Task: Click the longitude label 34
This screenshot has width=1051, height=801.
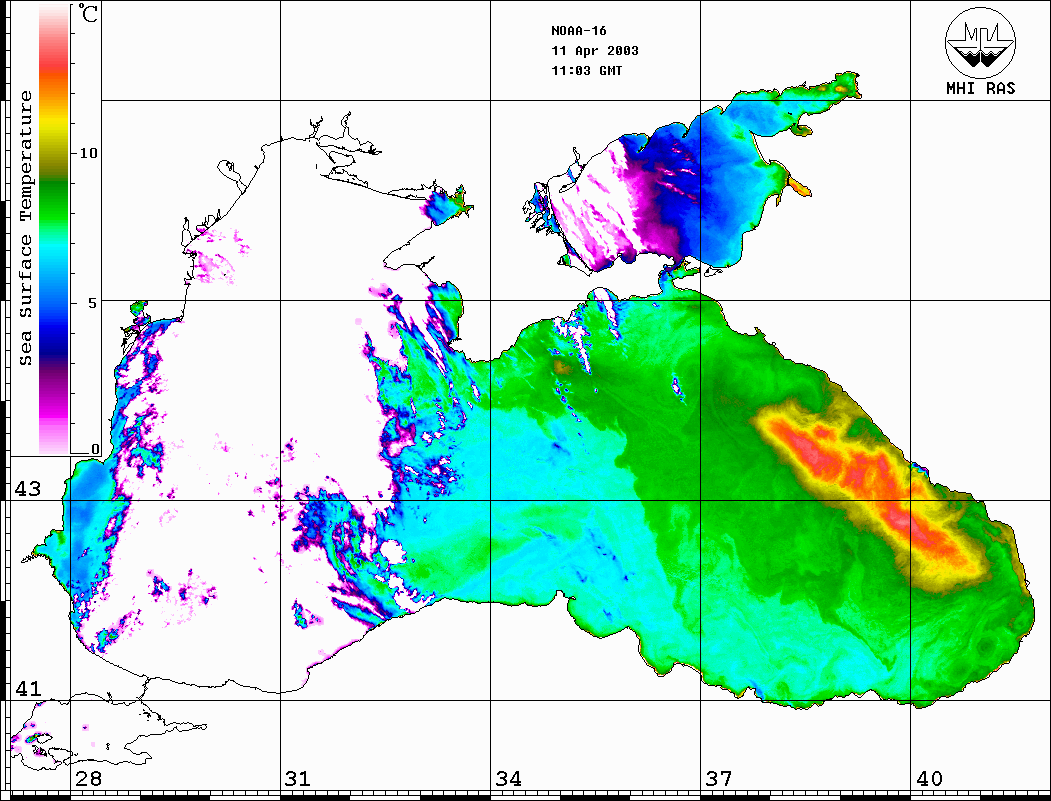Action: [x=508, y=779]
